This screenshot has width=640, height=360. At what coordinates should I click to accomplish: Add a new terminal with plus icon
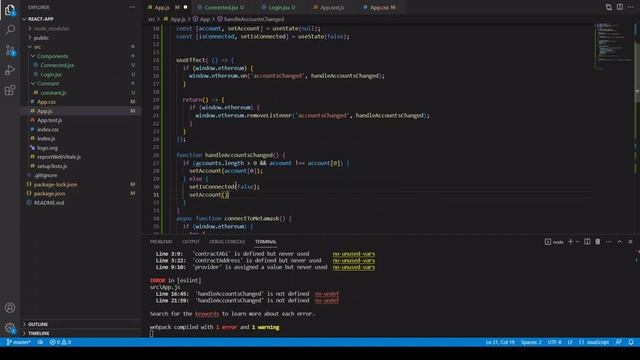click(571, 242)
